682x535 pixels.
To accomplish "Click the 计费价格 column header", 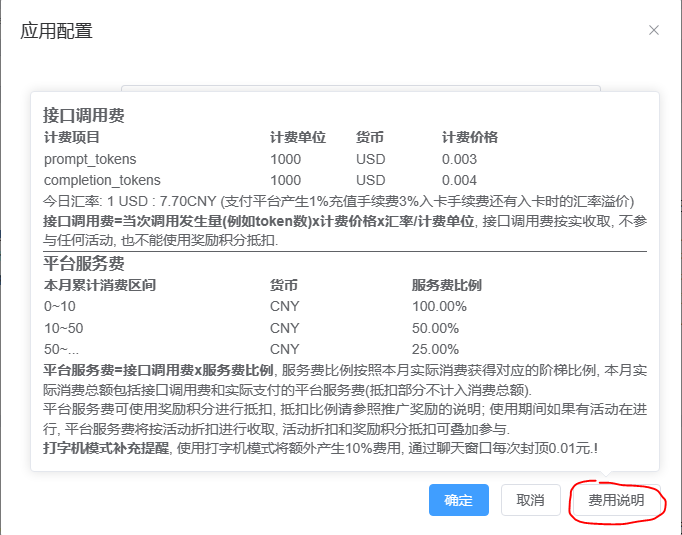I will (x=470, y=138).
